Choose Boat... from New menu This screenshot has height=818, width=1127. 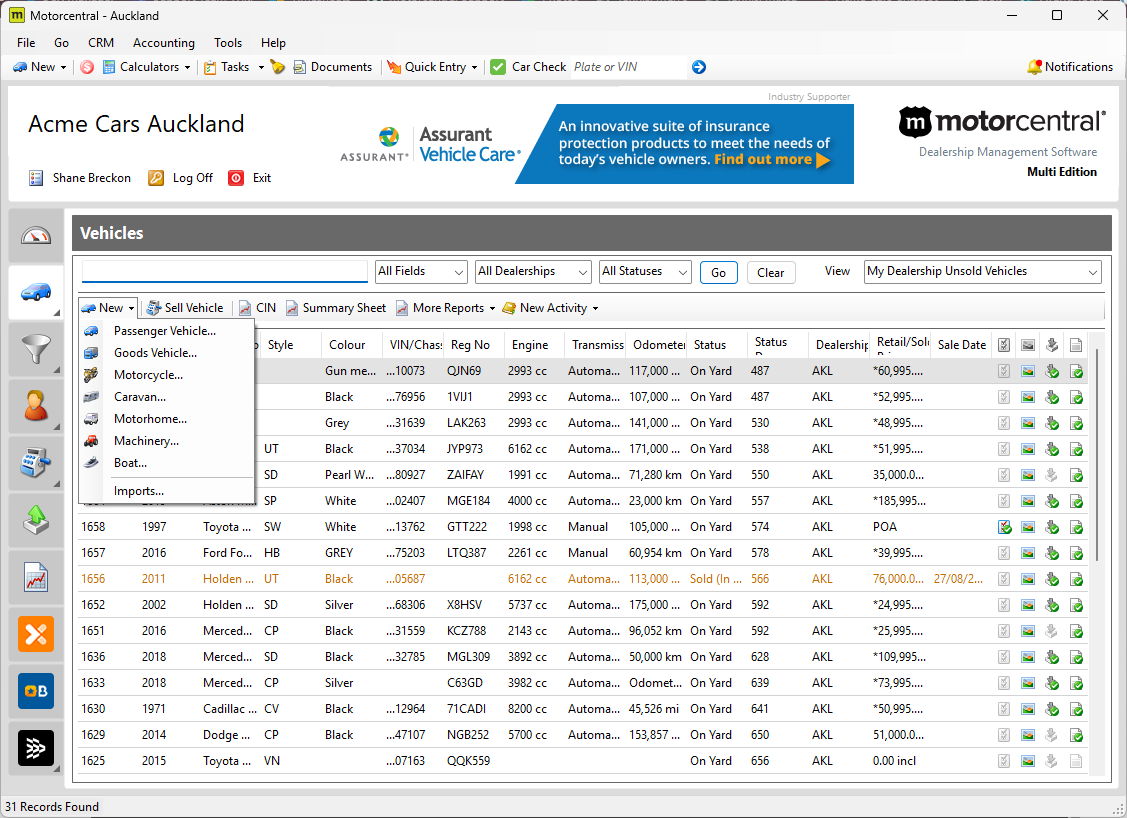[x=166, y=463]
